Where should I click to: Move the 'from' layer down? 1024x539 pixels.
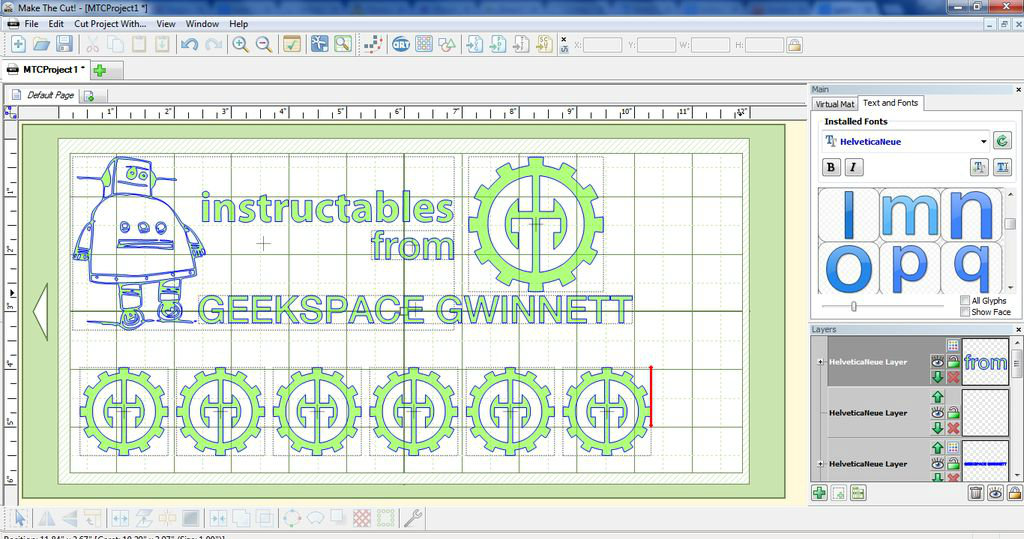937,377
